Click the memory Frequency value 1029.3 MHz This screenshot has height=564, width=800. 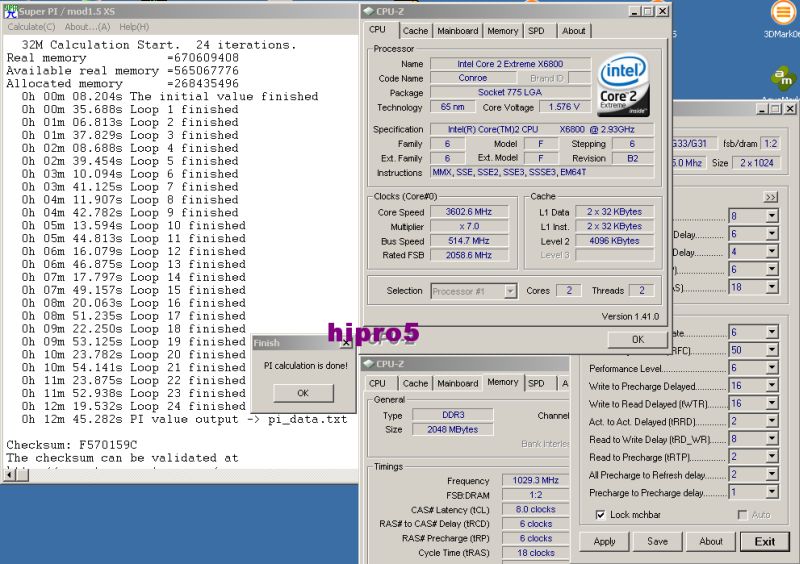click(x=536, y=480)
